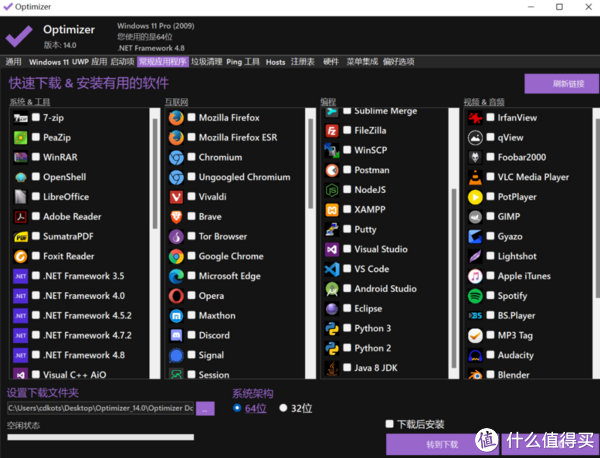Click the VLC Media Player icon
Image resolution: width=600 pixels, height=458 pixels.
tap(475, 177)
